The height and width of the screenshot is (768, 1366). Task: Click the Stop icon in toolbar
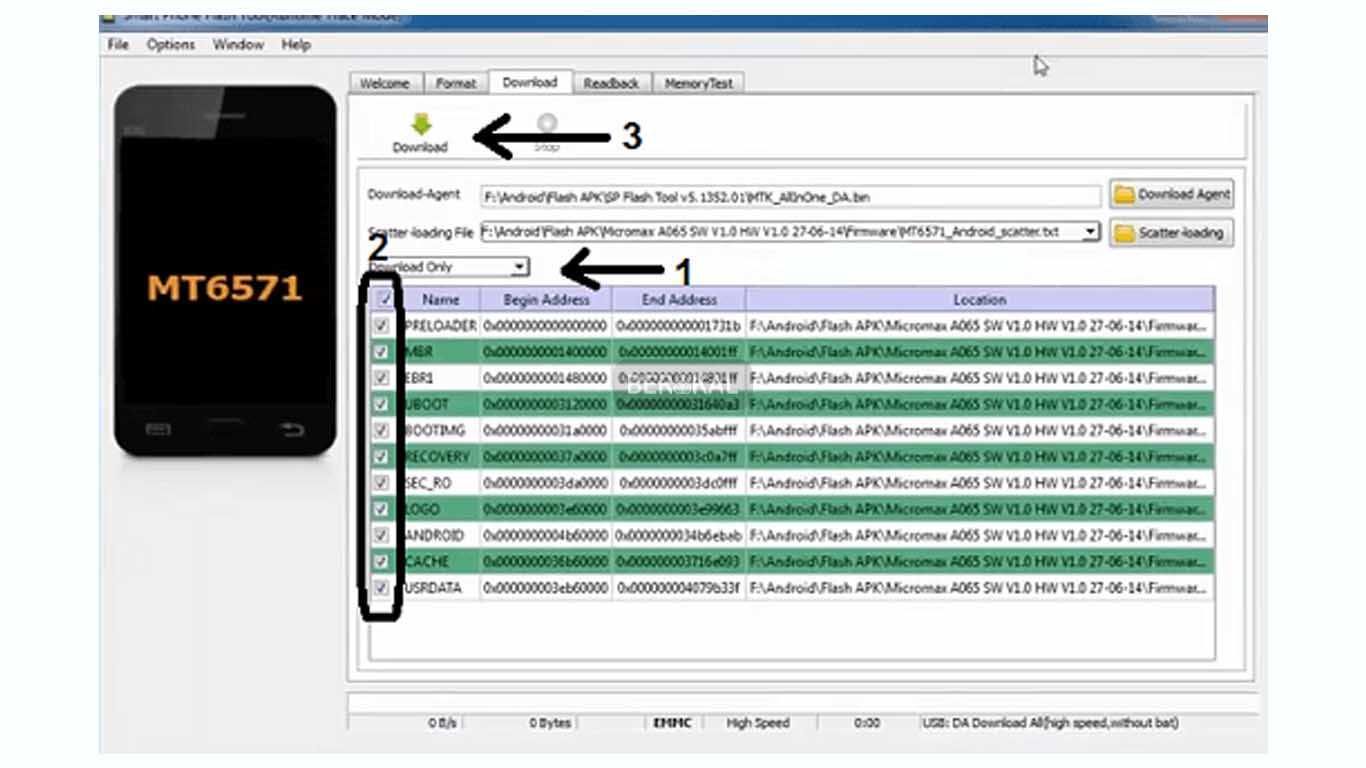[x=547, y=125]
